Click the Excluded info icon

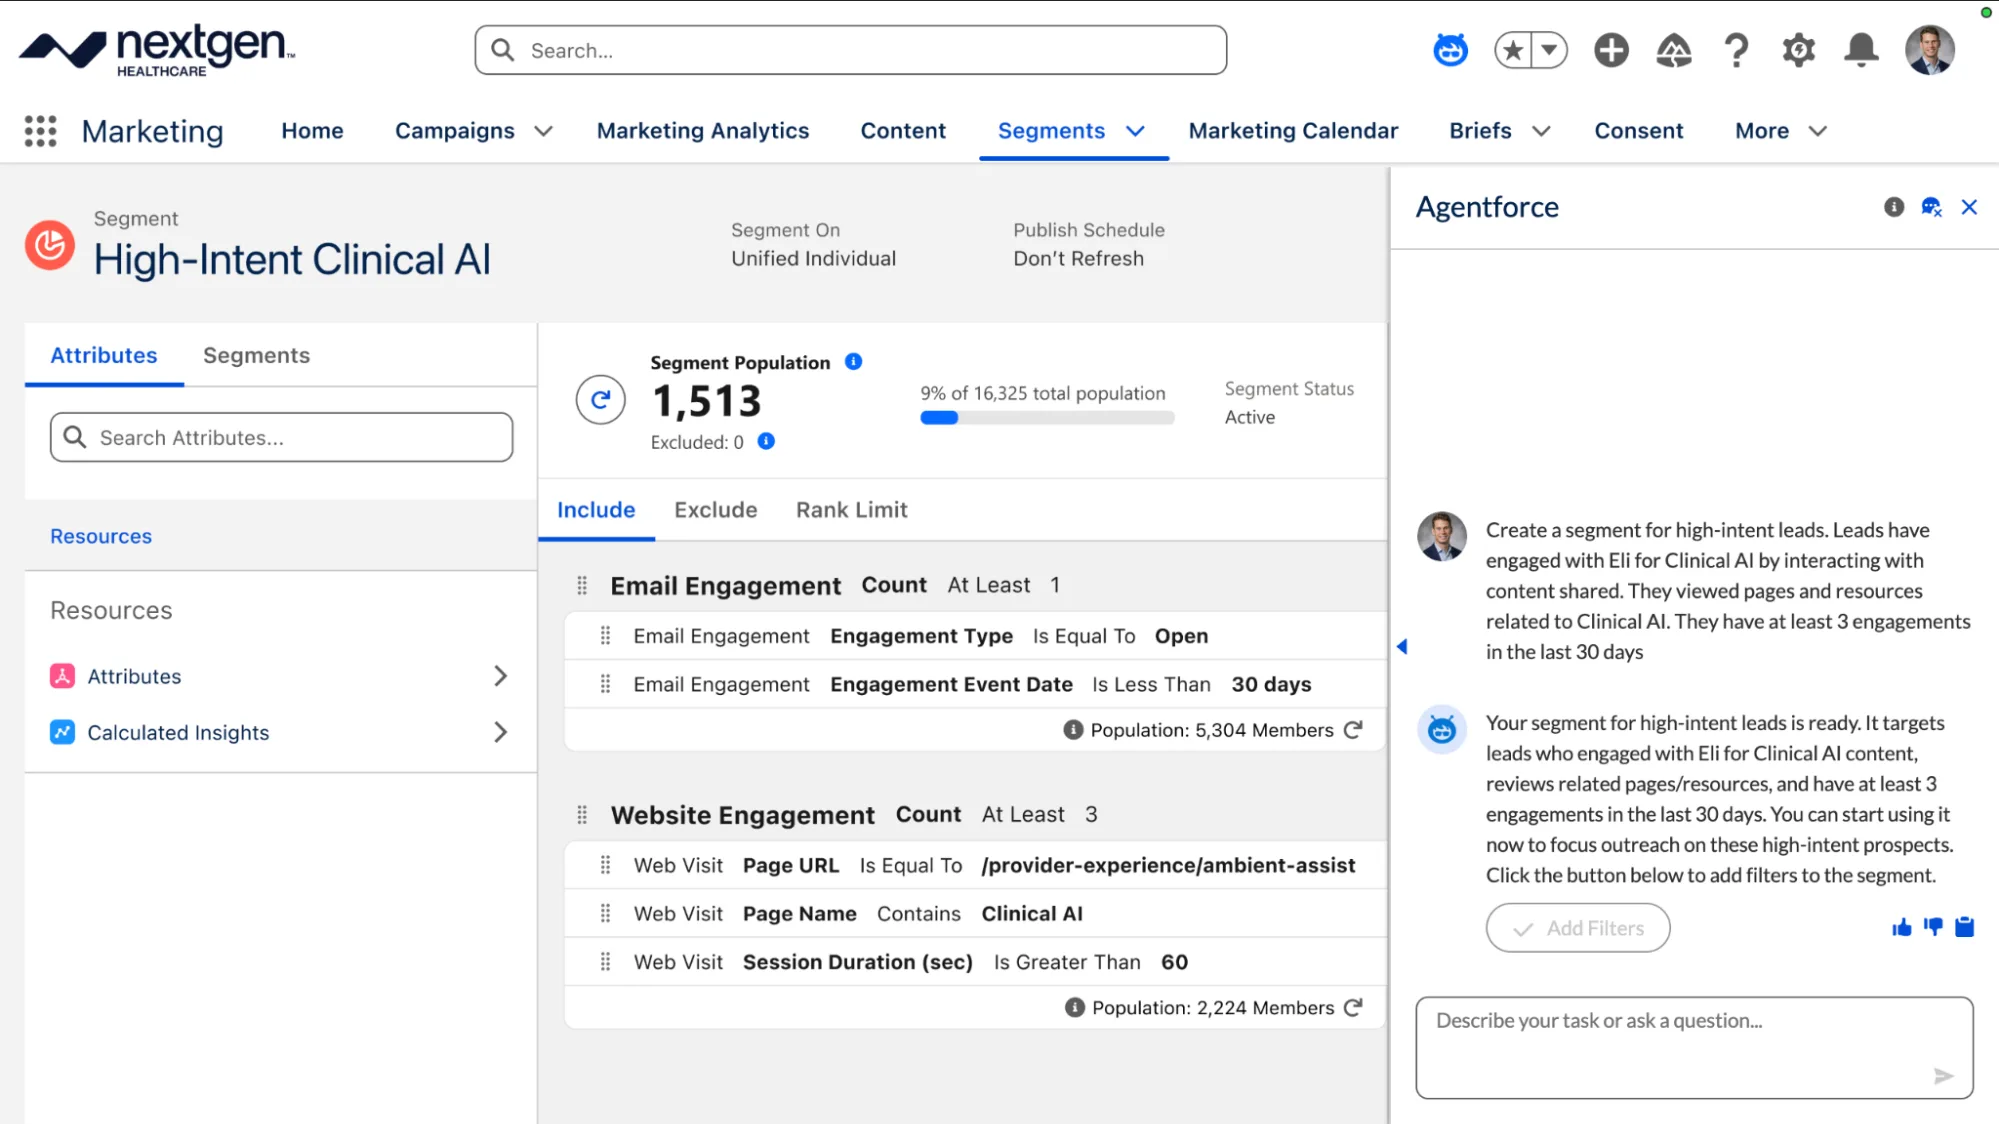tap(766, 441)
